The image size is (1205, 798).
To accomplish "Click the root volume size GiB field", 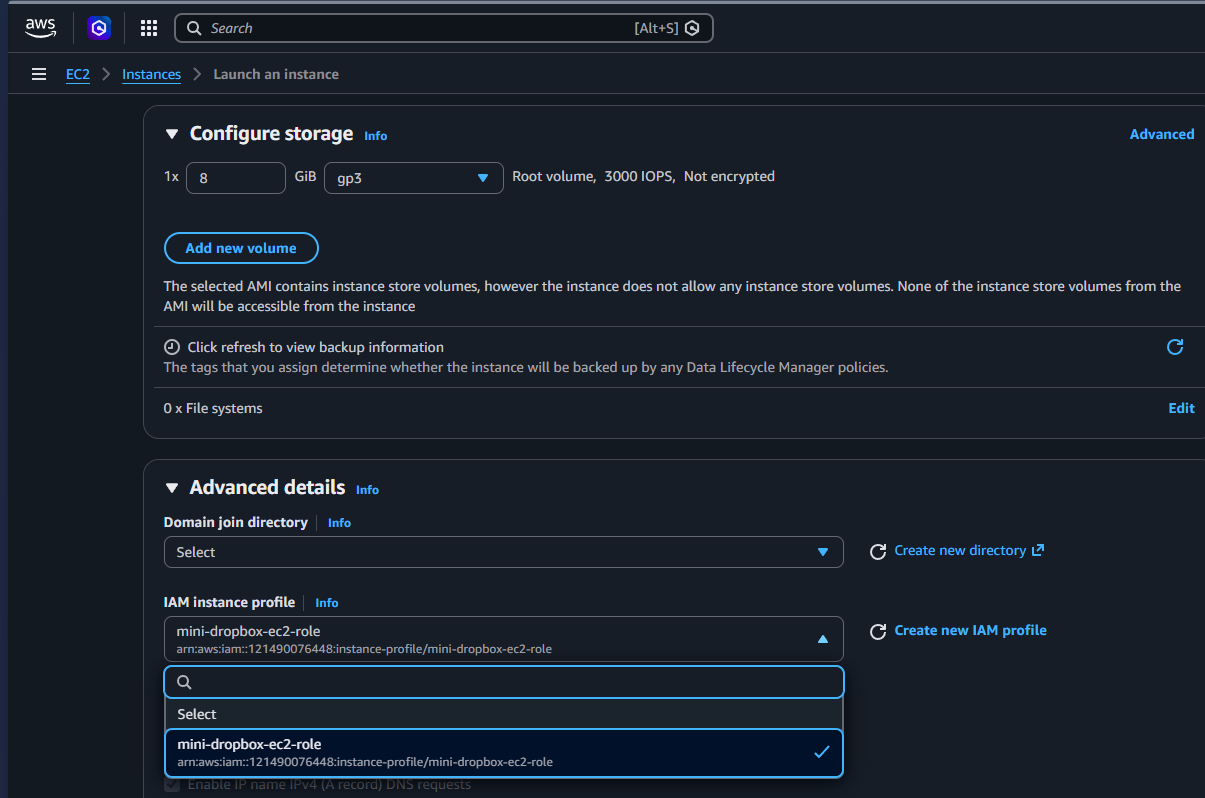I will [x=236, y=178].
